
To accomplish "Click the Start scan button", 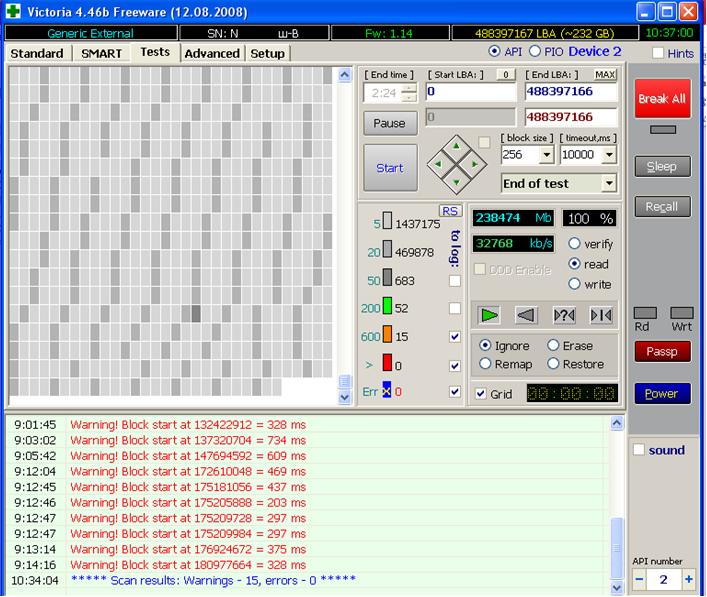I will (390, 168).
